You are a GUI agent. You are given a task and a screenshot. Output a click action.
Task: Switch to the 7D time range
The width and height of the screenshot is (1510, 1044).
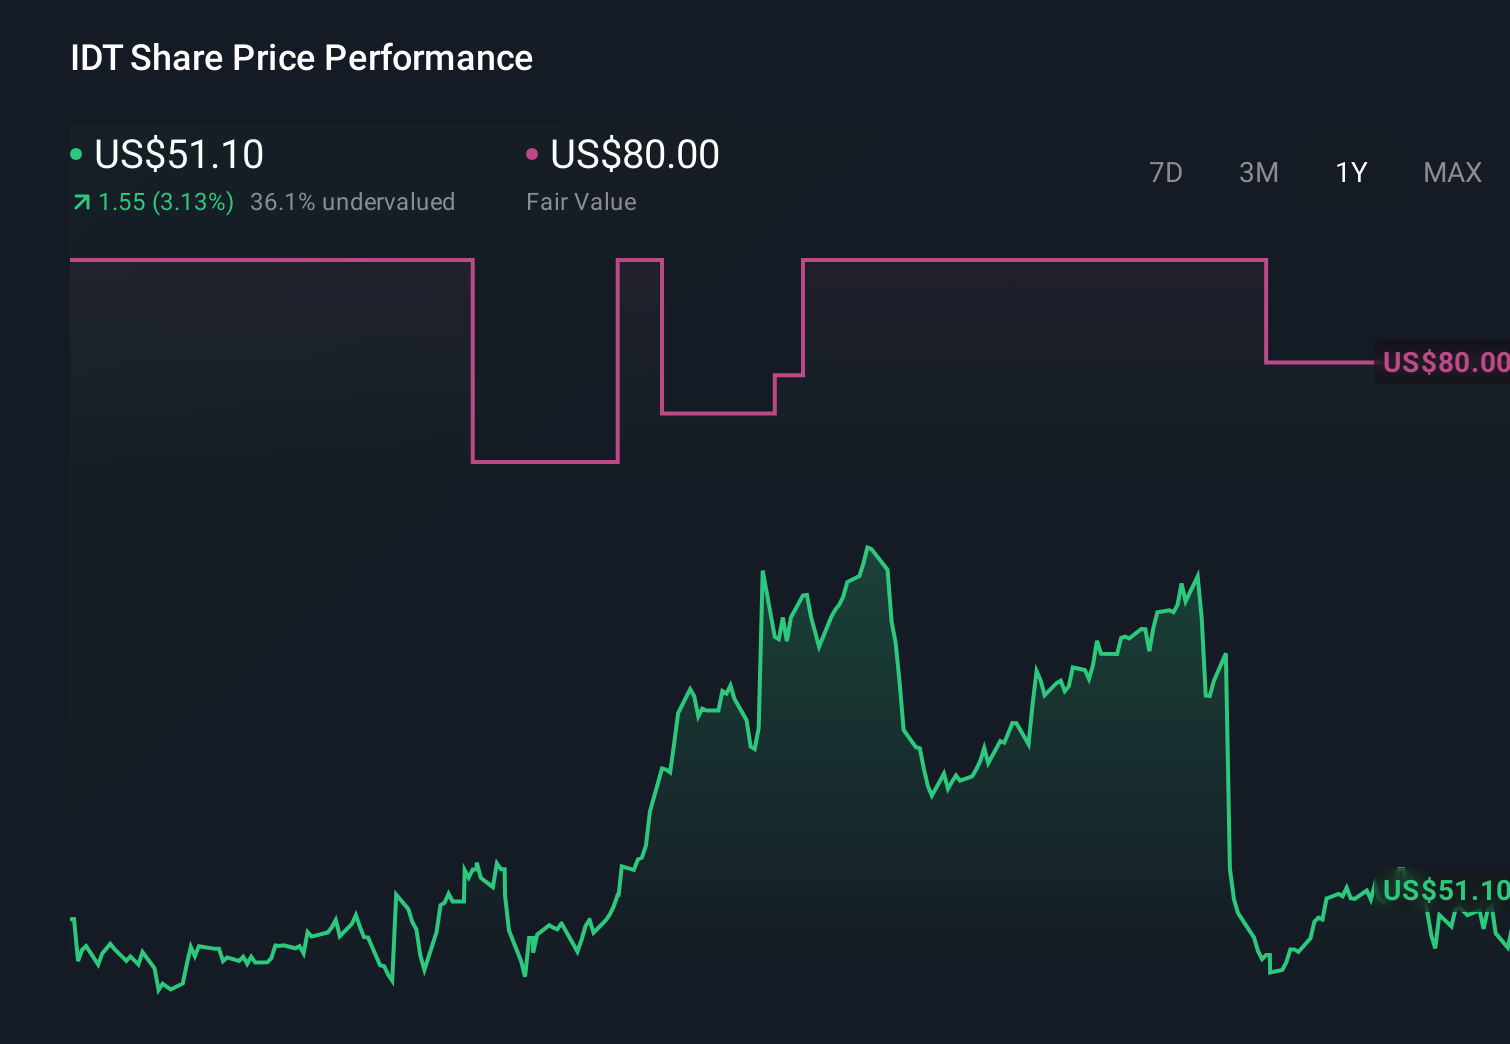[x=1167, y=172]
